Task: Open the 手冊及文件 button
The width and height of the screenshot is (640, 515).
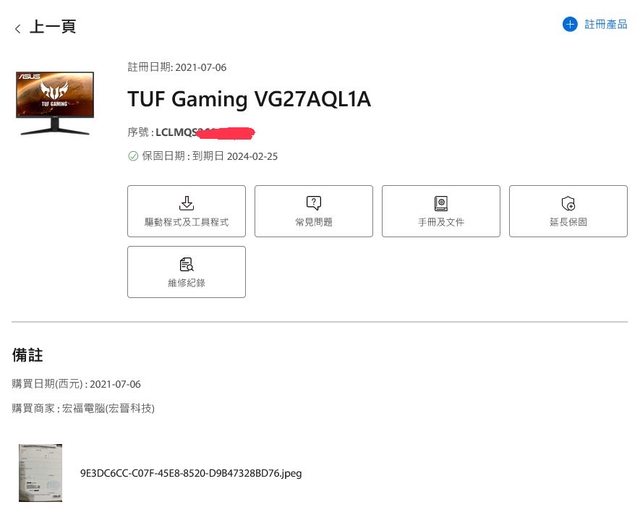Action: (x=441, y=211)
